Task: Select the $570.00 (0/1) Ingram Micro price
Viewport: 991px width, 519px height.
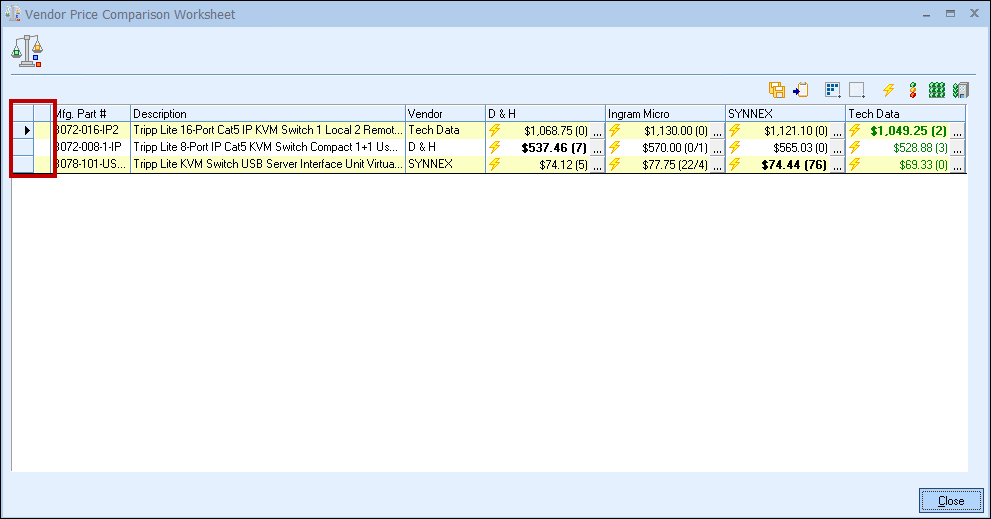Action: click(675, 148)
